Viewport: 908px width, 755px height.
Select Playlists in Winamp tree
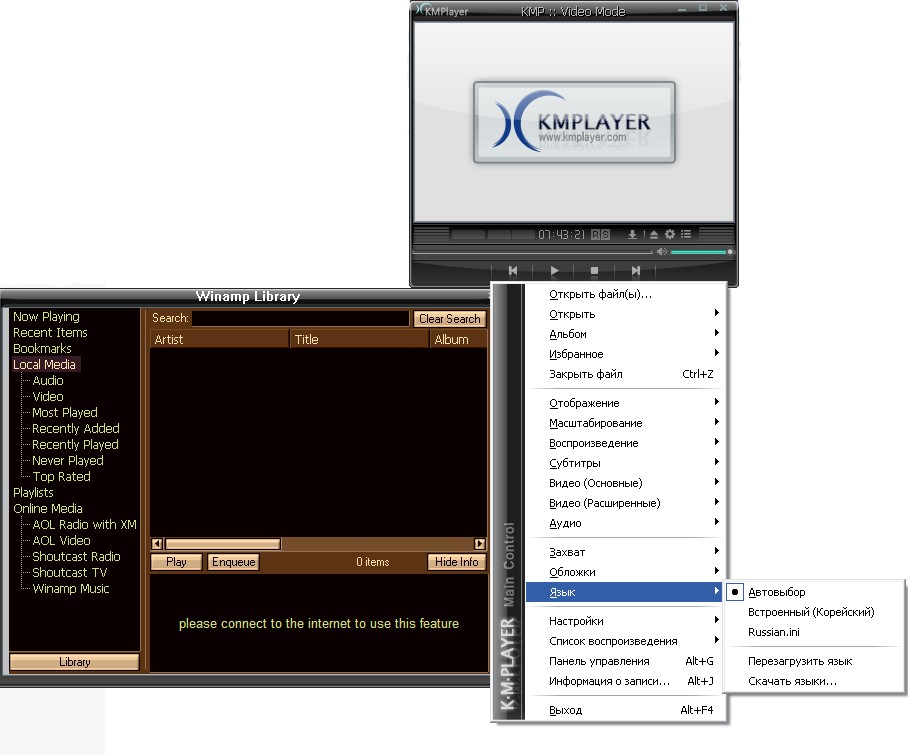[x=33, y=492]
